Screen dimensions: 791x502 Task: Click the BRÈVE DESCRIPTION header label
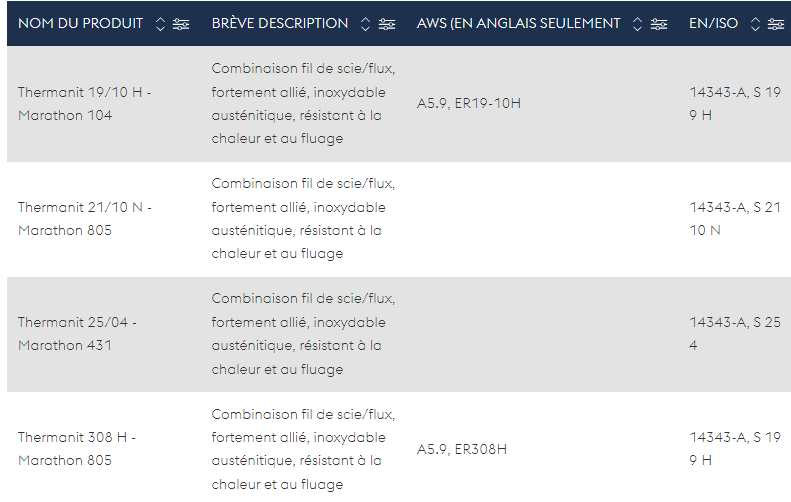point(279,23)
